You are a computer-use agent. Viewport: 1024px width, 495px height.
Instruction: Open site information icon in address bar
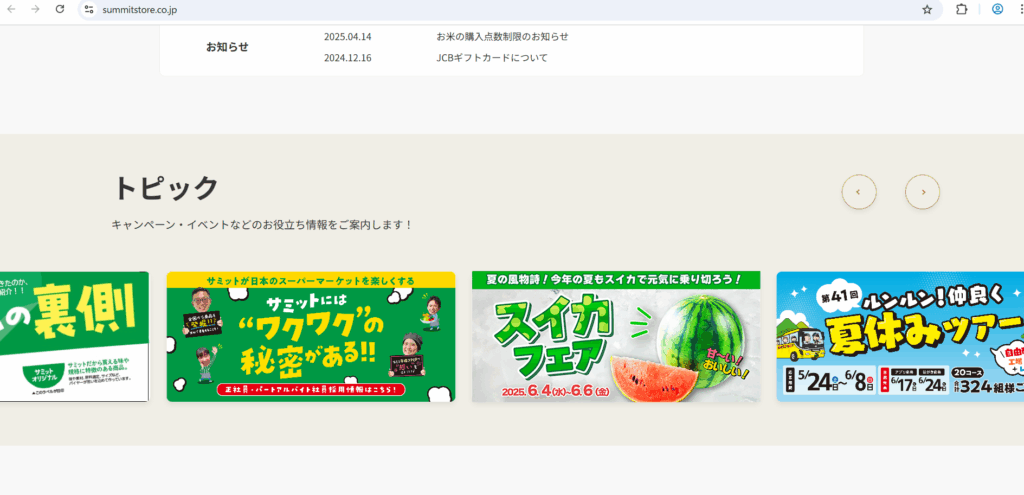click(x=89, y=10)
